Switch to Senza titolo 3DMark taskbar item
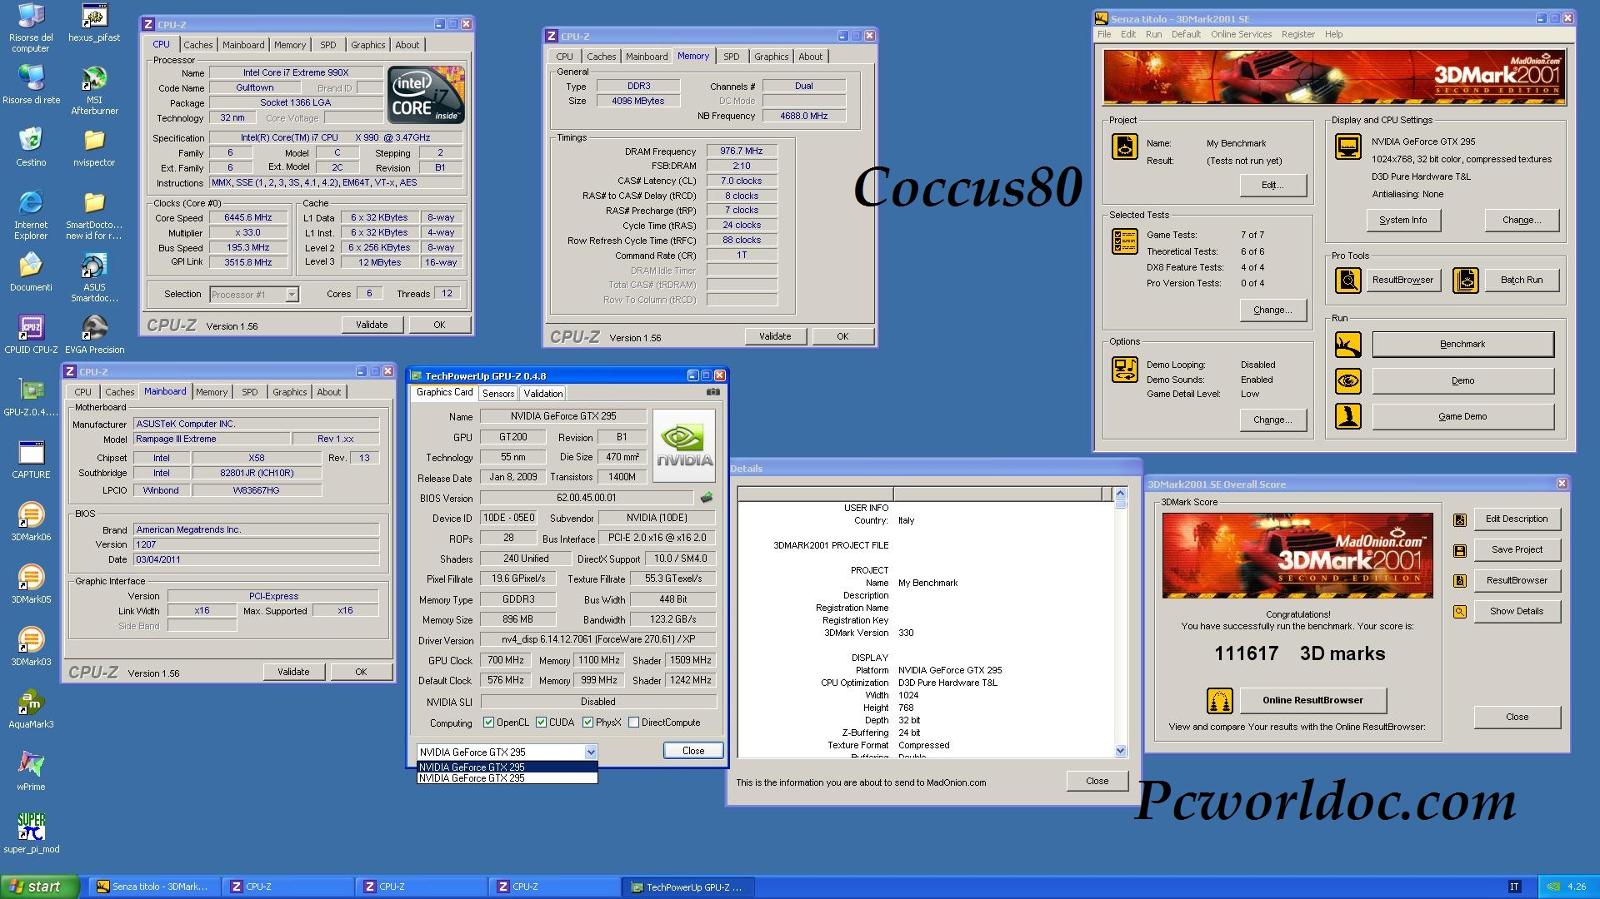The width and height of the screenshot is (1600, 899). tap(154, 887)
